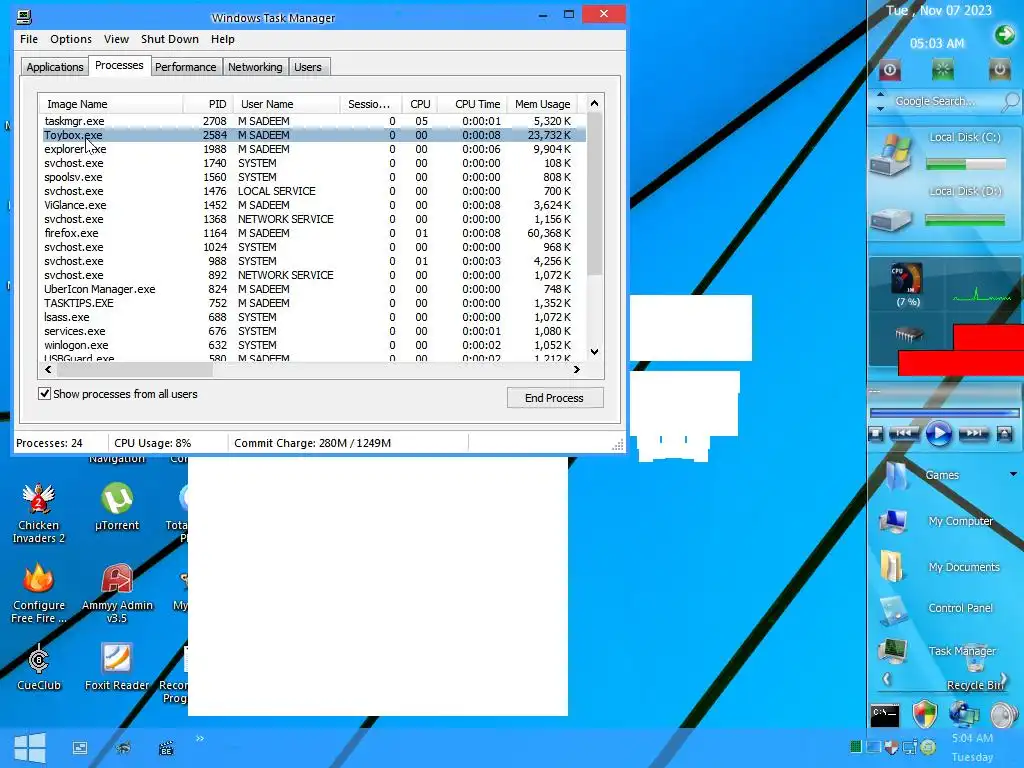This screenshot has height=768, width=1024.
Task: Click the Task Manager title bar icon
Action: 24,16
